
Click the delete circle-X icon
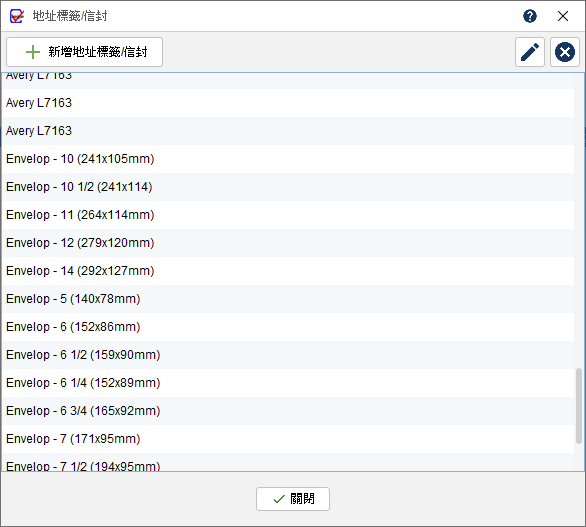coord(565,52)
